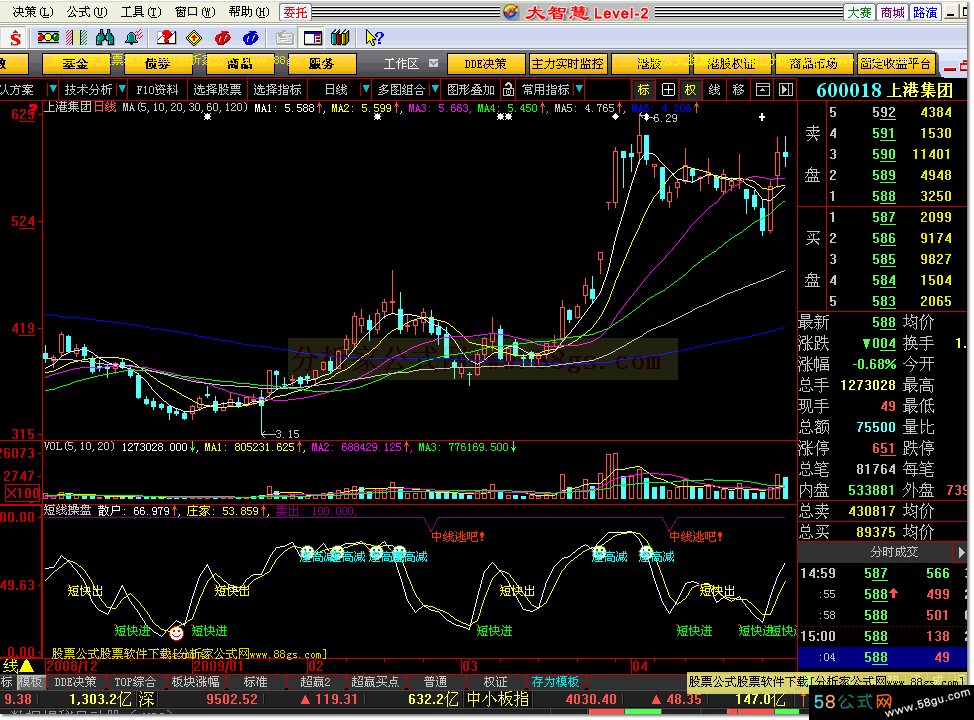Click the 基金 fund button
The width and height of the screenshot is (974, 720).
tap(75, 64)
